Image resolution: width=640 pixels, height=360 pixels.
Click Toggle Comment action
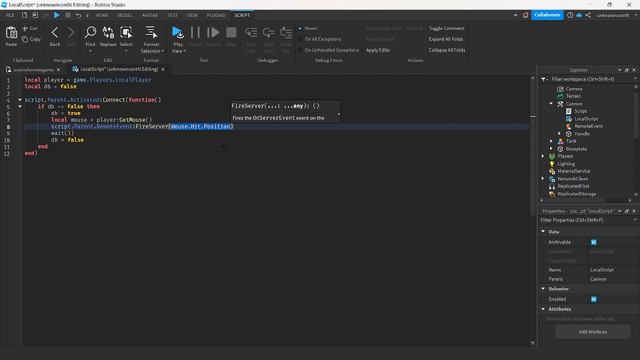[x=447, y=29]
